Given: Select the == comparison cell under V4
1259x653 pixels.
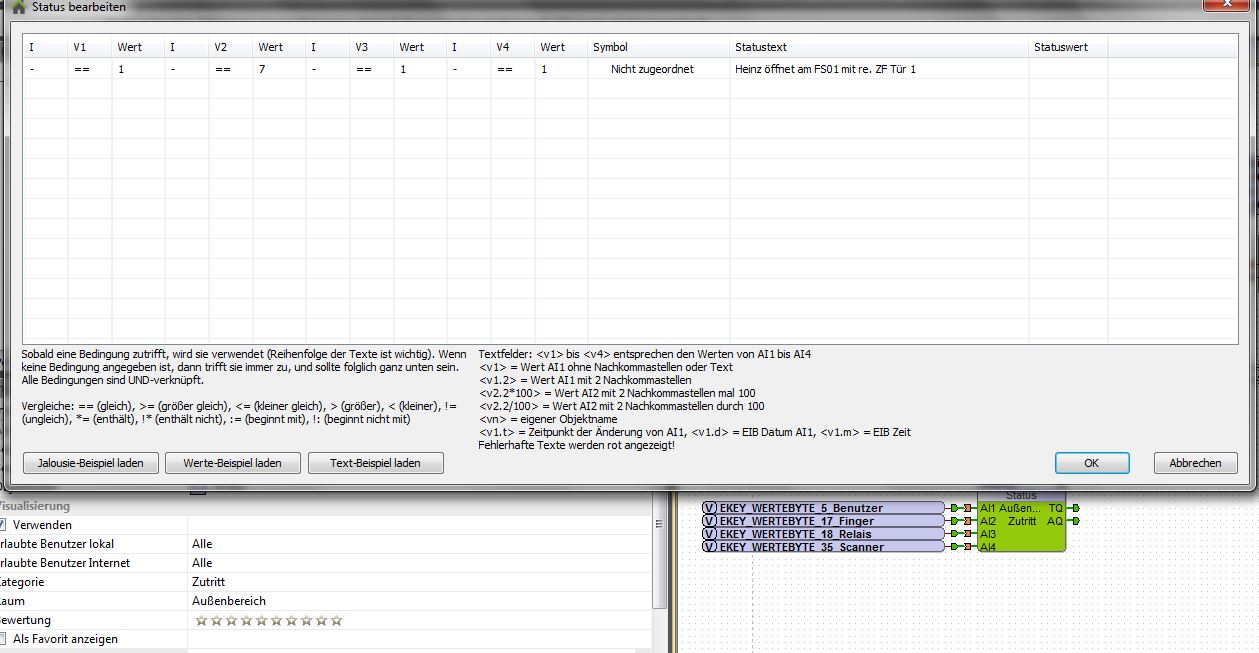Looking at the screenshot, I should pos(513,69).
